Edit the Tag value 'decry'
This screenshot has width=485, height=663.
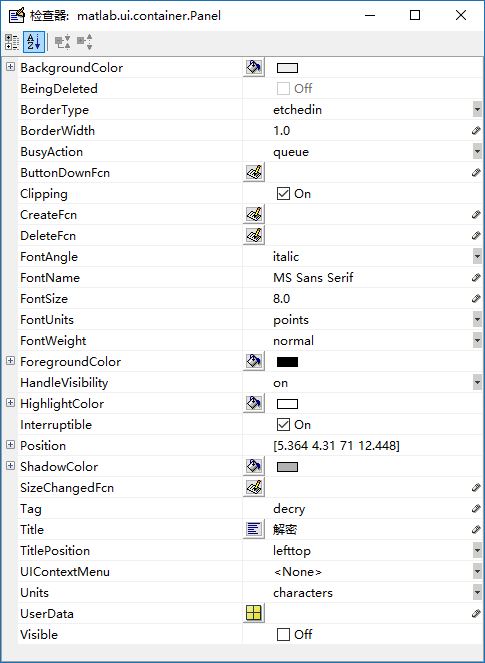click(x=289, y=509)
